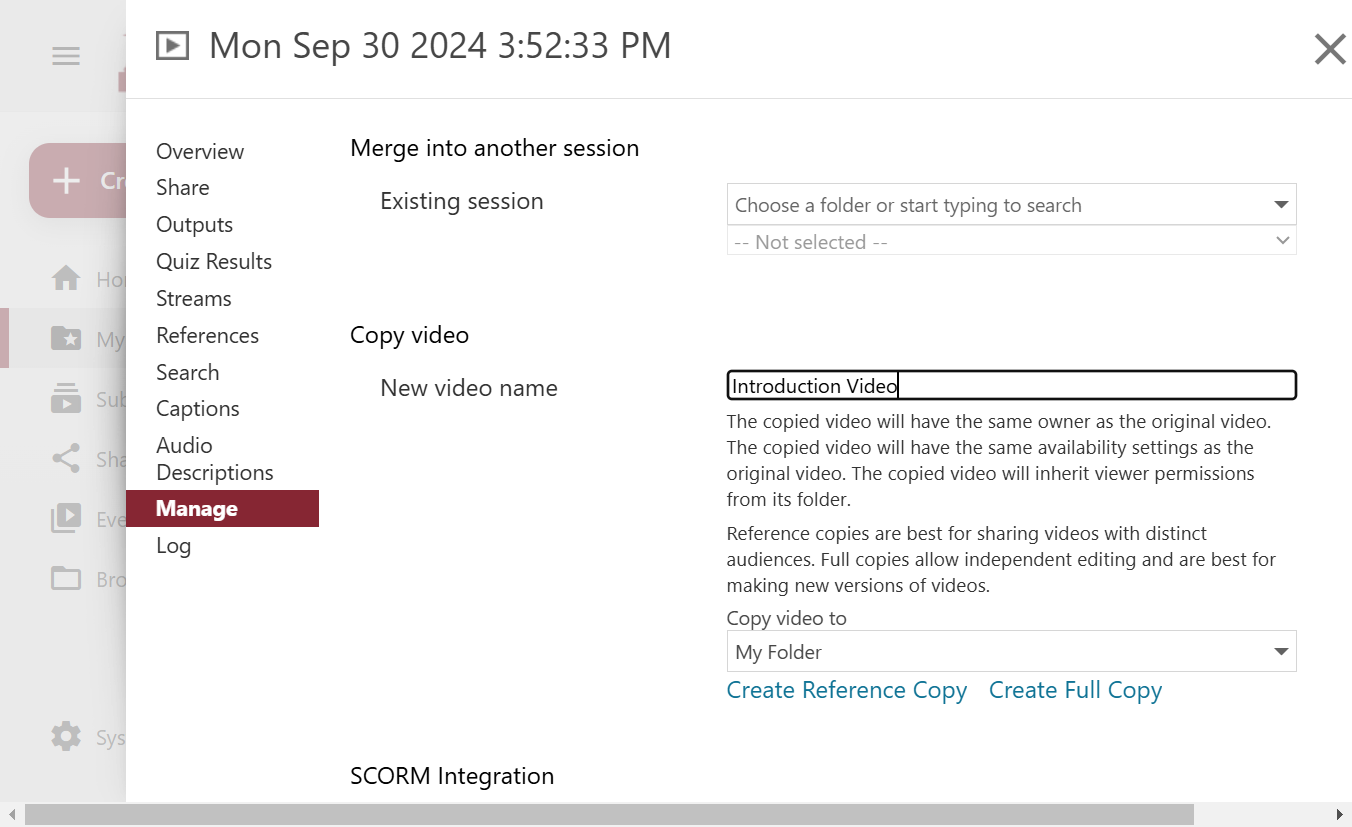Click the Create Reference Copy link
Screen dimensions: 1352x827
click(846, 690)
